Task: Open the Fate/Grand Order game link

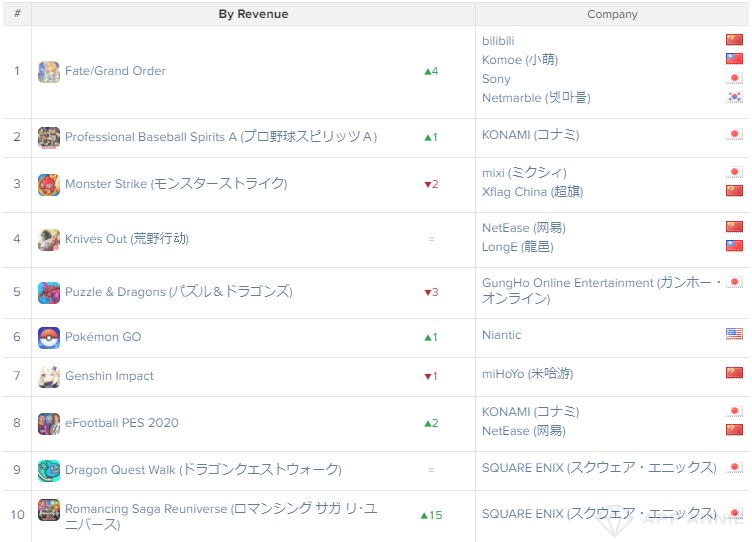Action: [x=115, y=71]
